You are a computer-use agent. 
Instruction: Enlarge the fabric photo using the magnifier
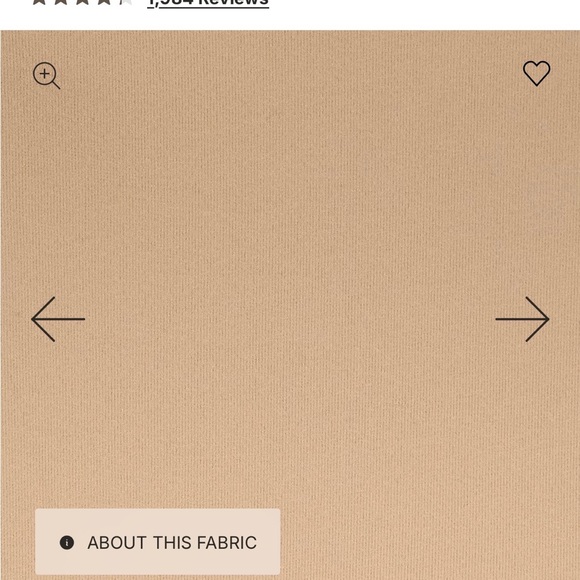(46, 75)
